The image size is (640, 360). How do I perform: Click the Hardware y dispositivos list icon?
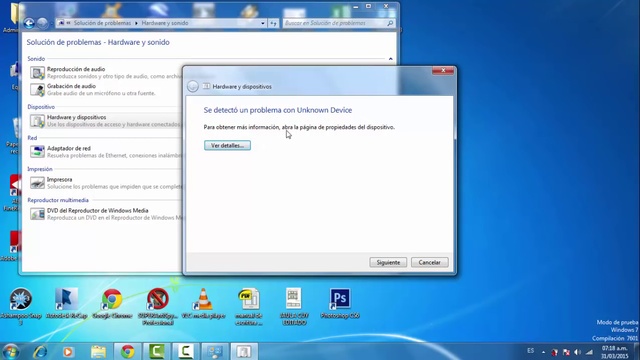[x=37, y=120]
